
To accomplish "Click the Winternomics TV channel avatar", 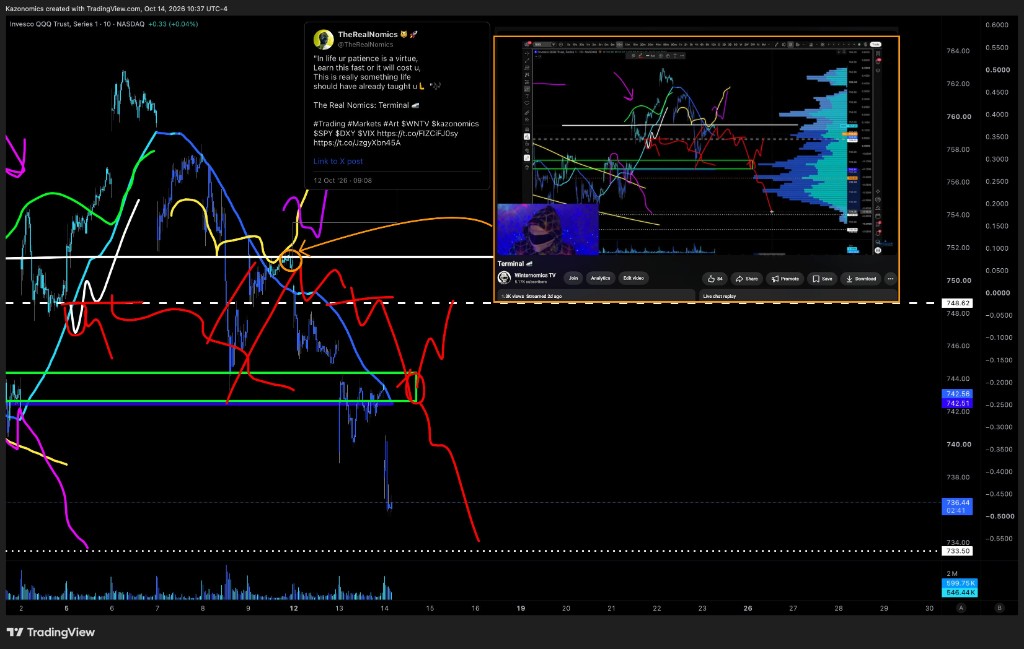I will 504,277.
